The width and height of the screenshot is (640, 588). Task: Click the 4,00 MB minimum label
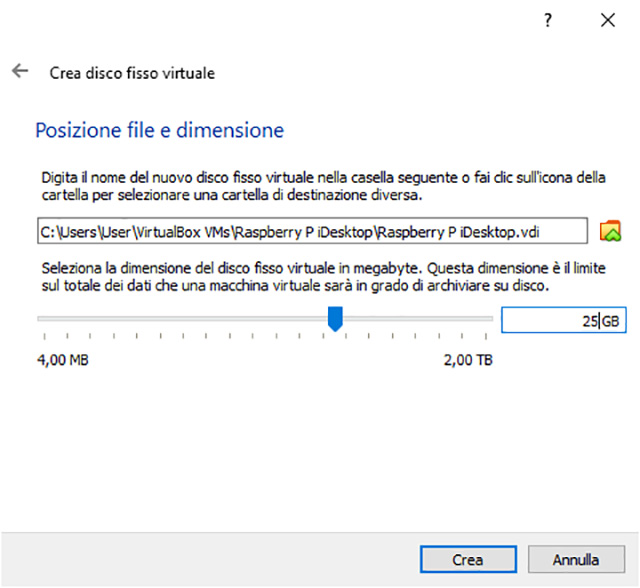coord(63,360)
